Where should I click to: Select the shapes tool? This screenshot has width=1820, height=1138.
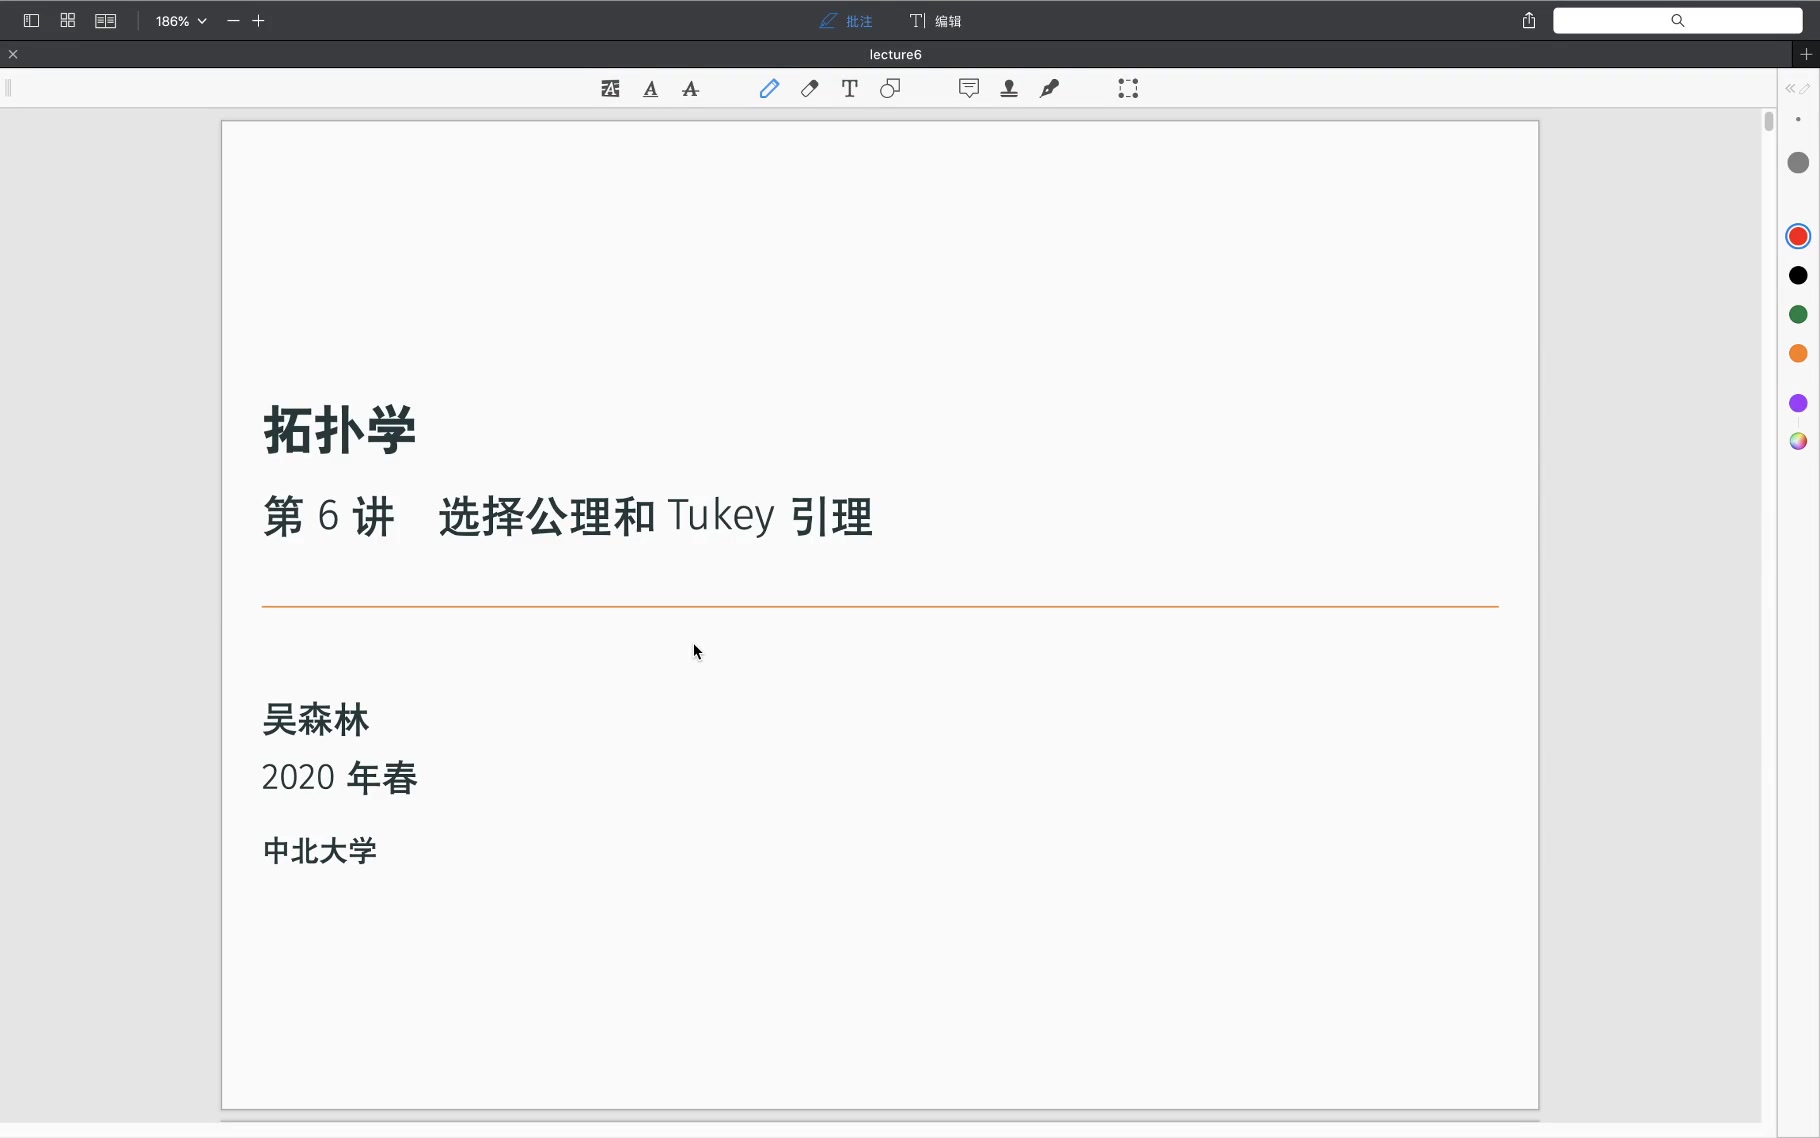(890, 89)
